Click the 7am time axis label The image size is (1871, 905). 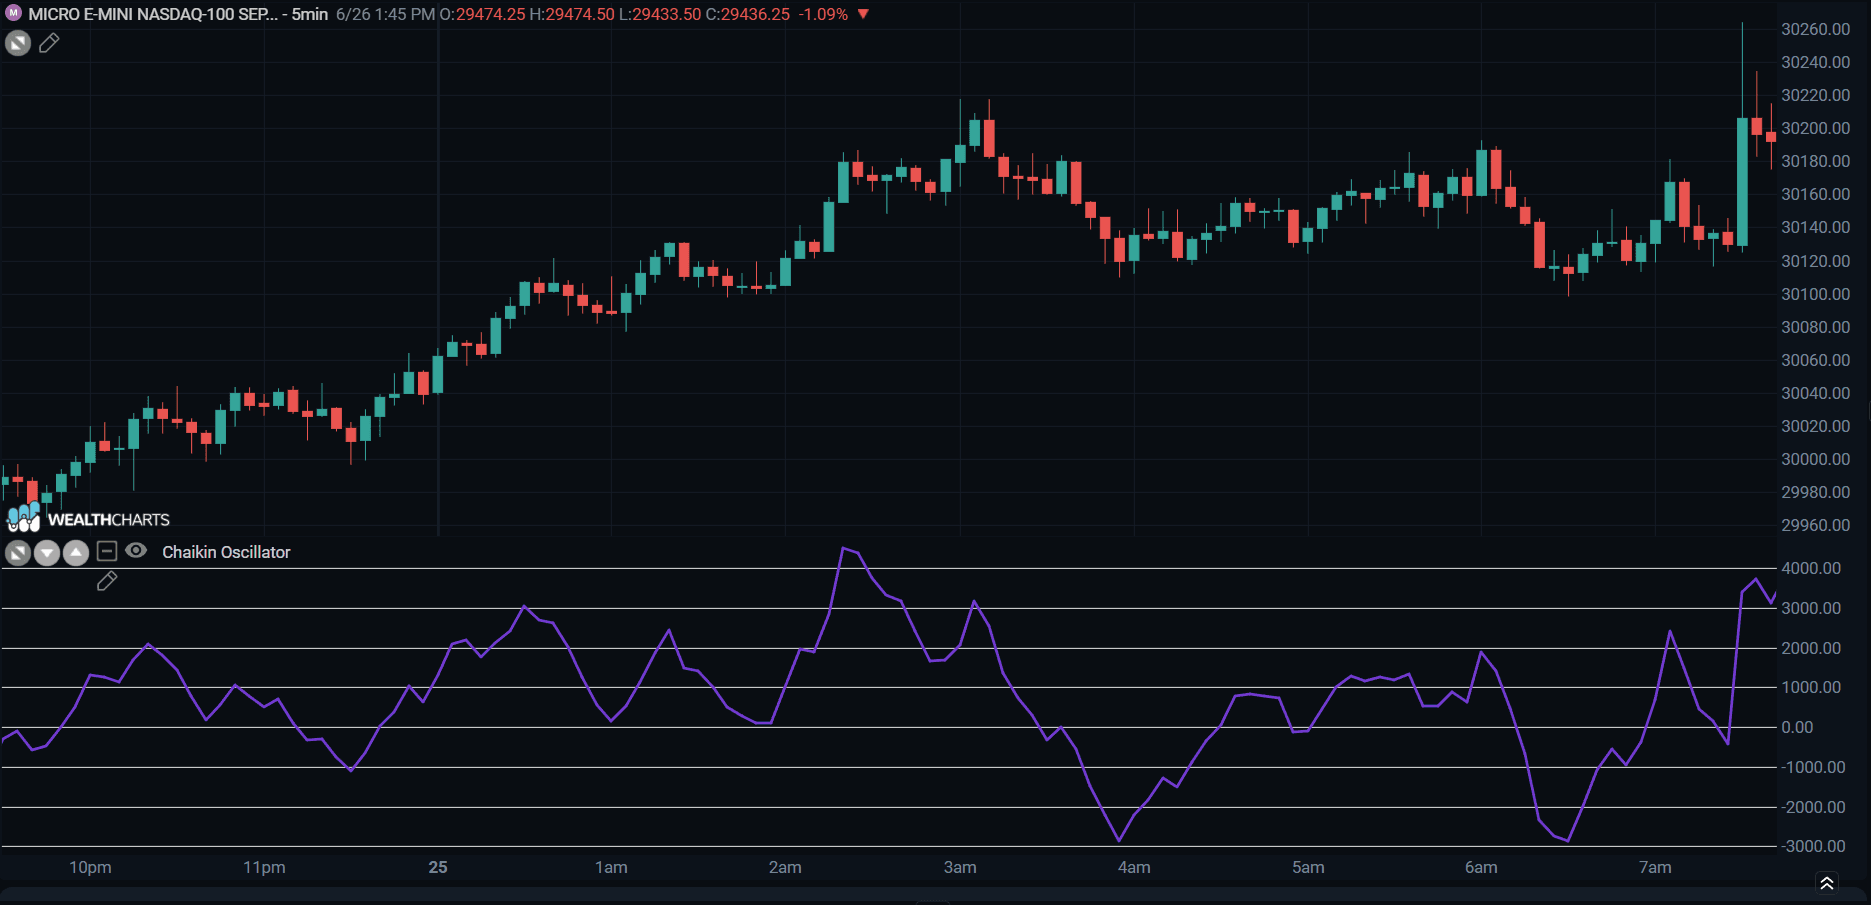(x=1655, y=867)
